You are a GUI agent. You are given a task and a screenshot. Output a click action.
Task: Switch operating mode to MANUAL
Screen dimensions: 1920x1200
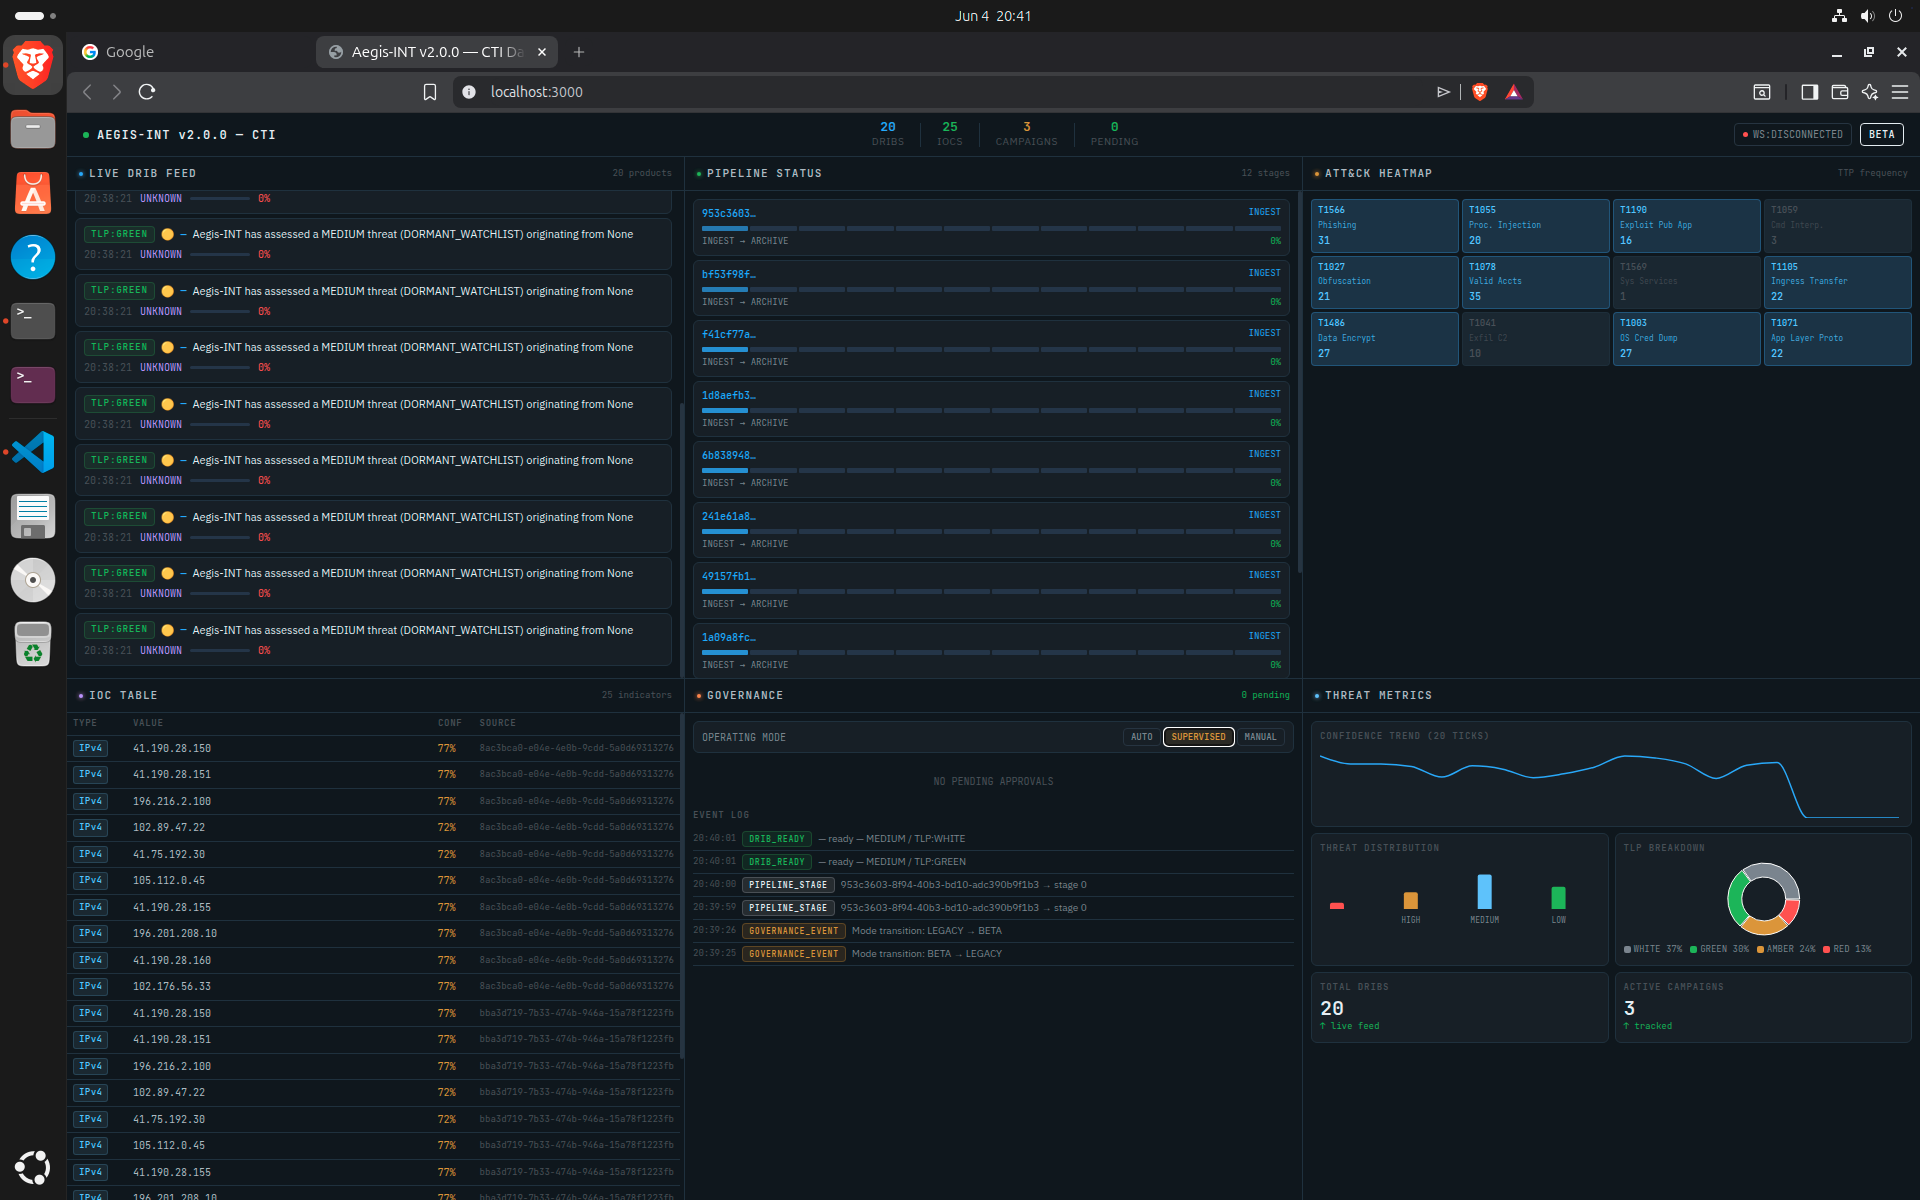click(x=1260, y=737)
